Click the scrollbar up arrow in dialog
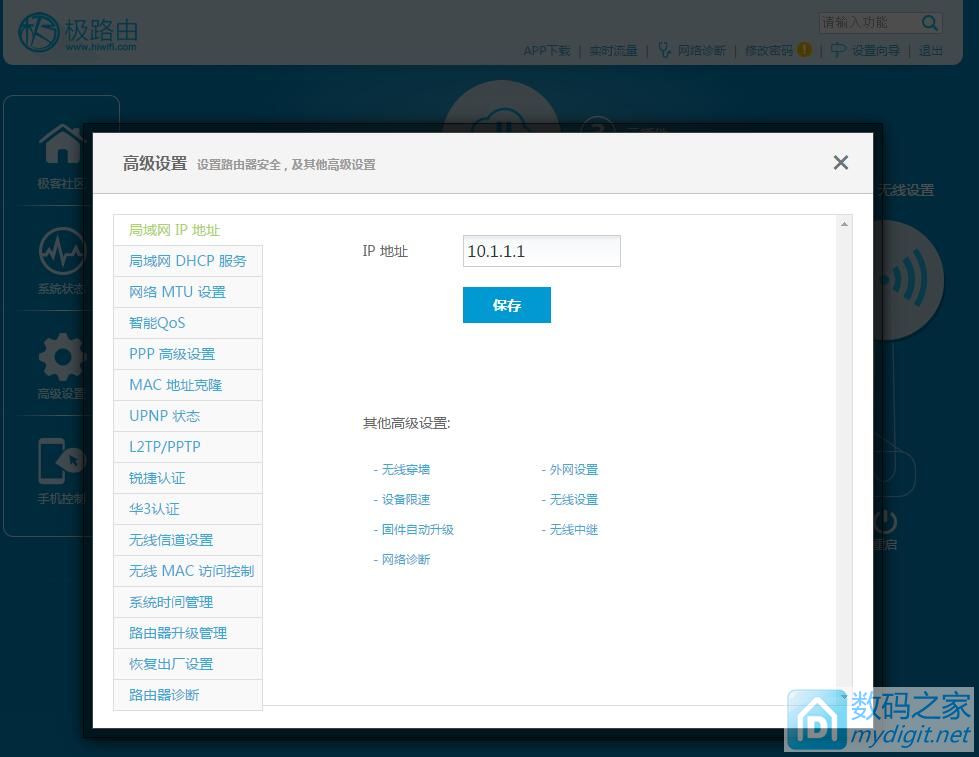 (x=844, y=224)
